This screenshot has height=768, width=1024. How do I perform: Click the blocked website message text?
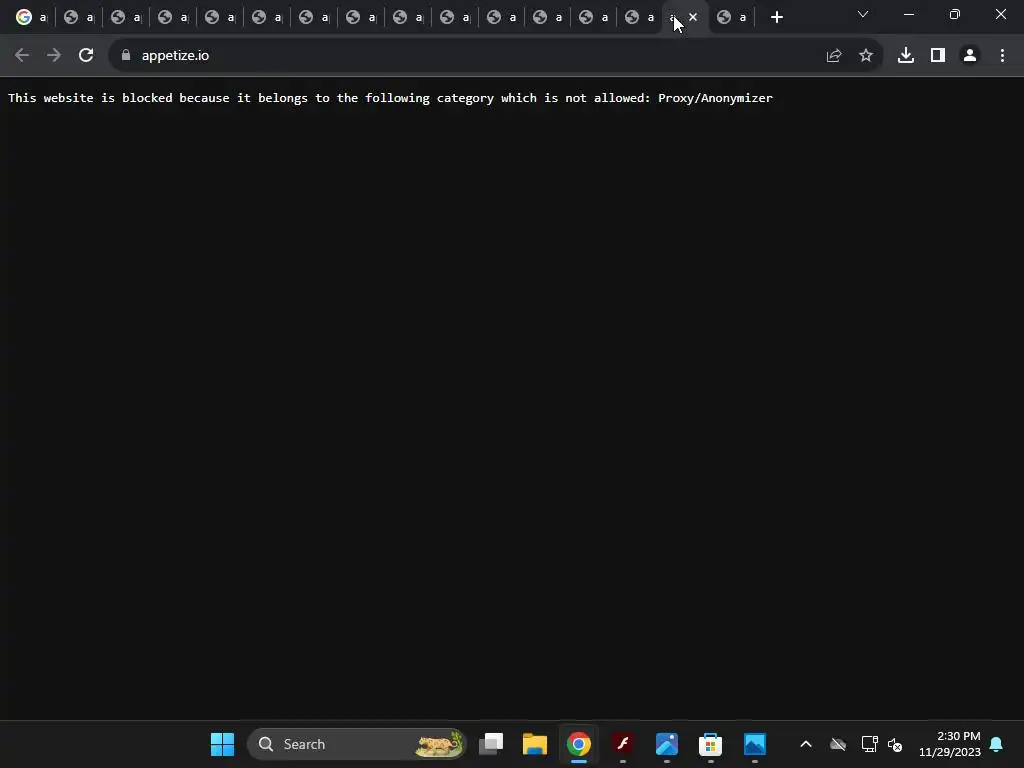(x=390, y=98)
